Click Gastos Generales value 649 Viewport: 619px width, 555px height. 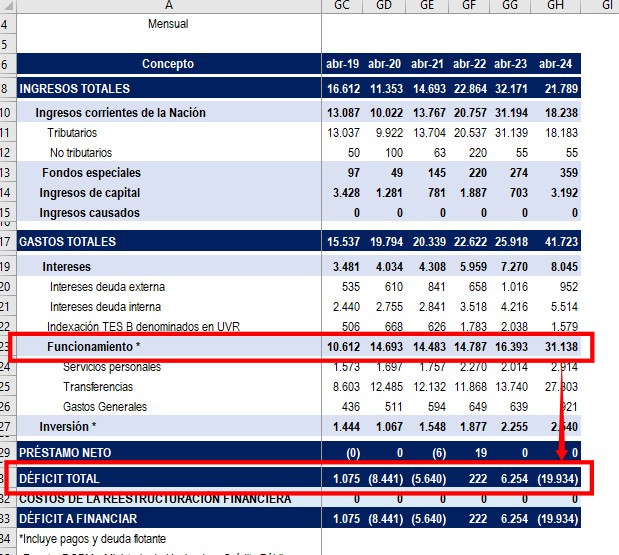click(477, 407)
